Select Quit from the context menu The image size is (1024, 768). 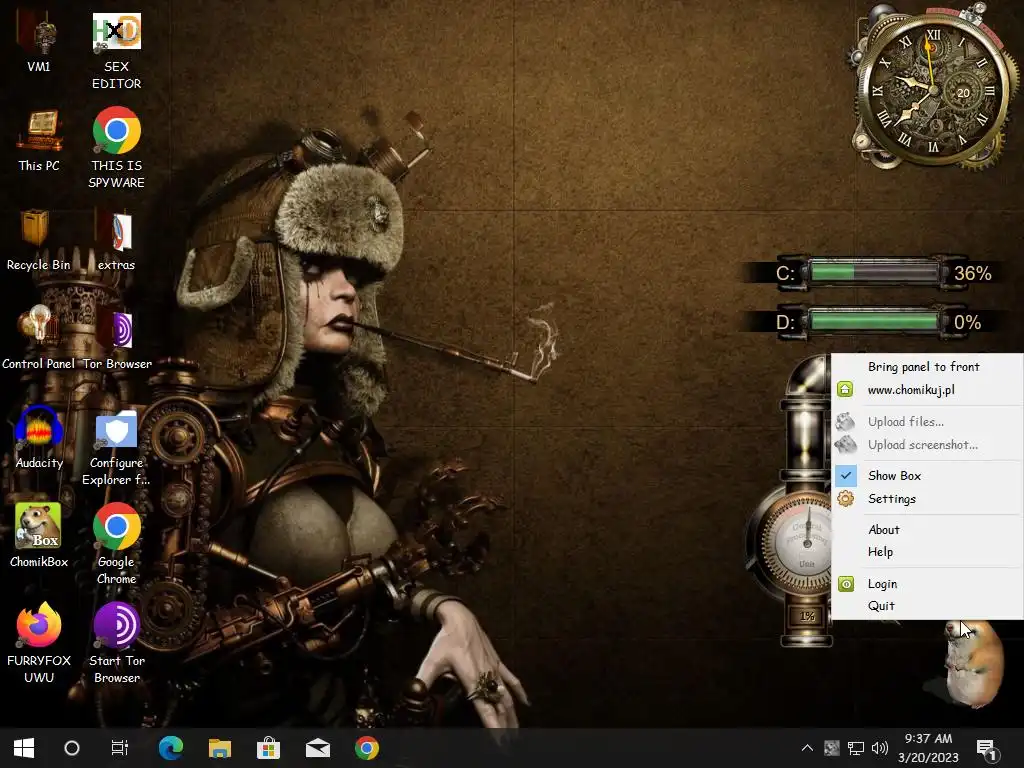[927, 606]
